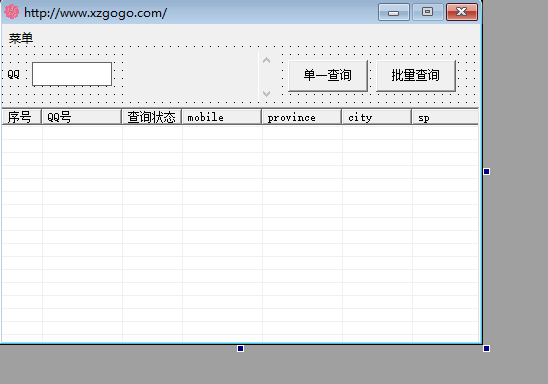The width and height of the screenshot is (548, 384).
Task: Click the city column header
Action: (377, 117)
